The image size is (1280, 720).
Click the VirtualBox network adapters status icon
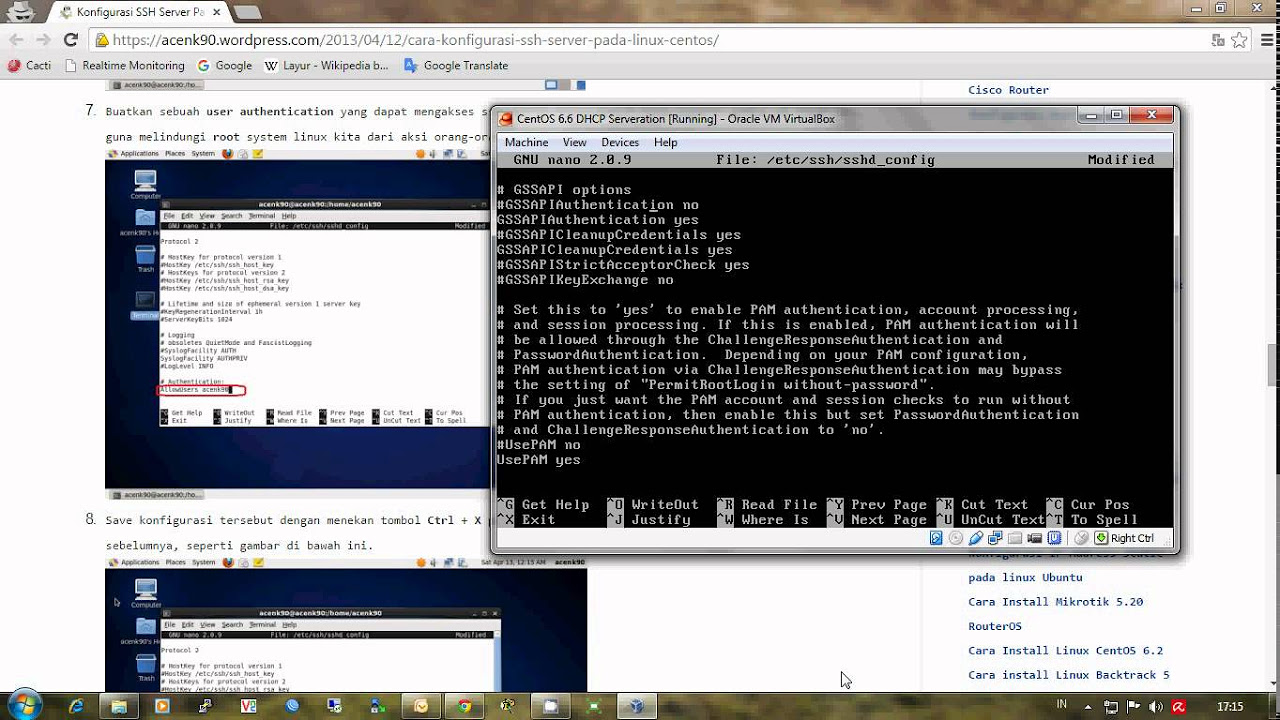tap(995, 538)
